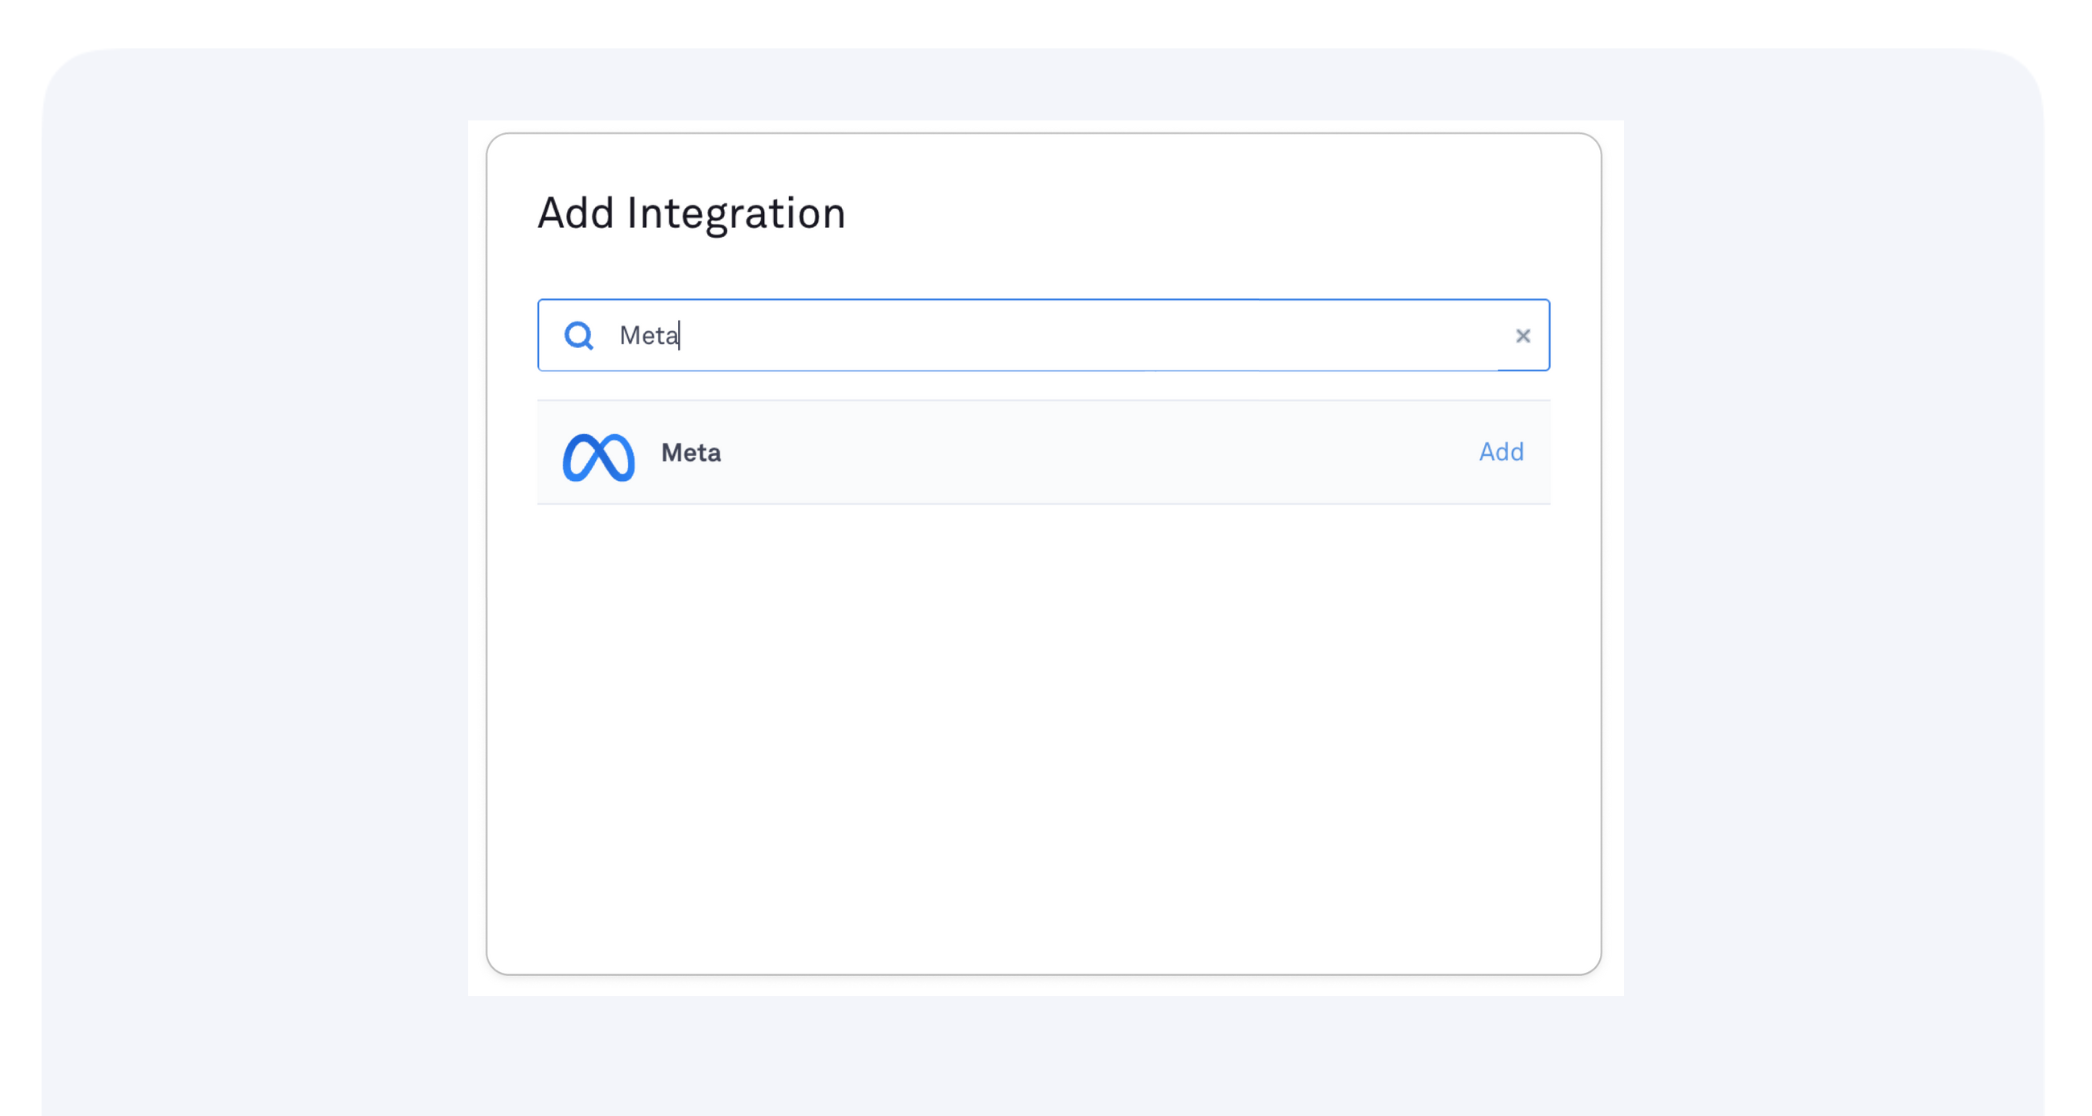Focus the search box containing Meta
2092x1116 pixels.
click(1000, 336)
